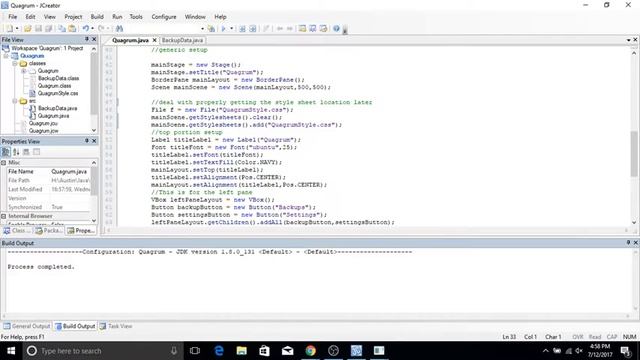The image size is (640, 360).
Task: Switch to the Class view bottom tab
Action: (x=17, y=231)
